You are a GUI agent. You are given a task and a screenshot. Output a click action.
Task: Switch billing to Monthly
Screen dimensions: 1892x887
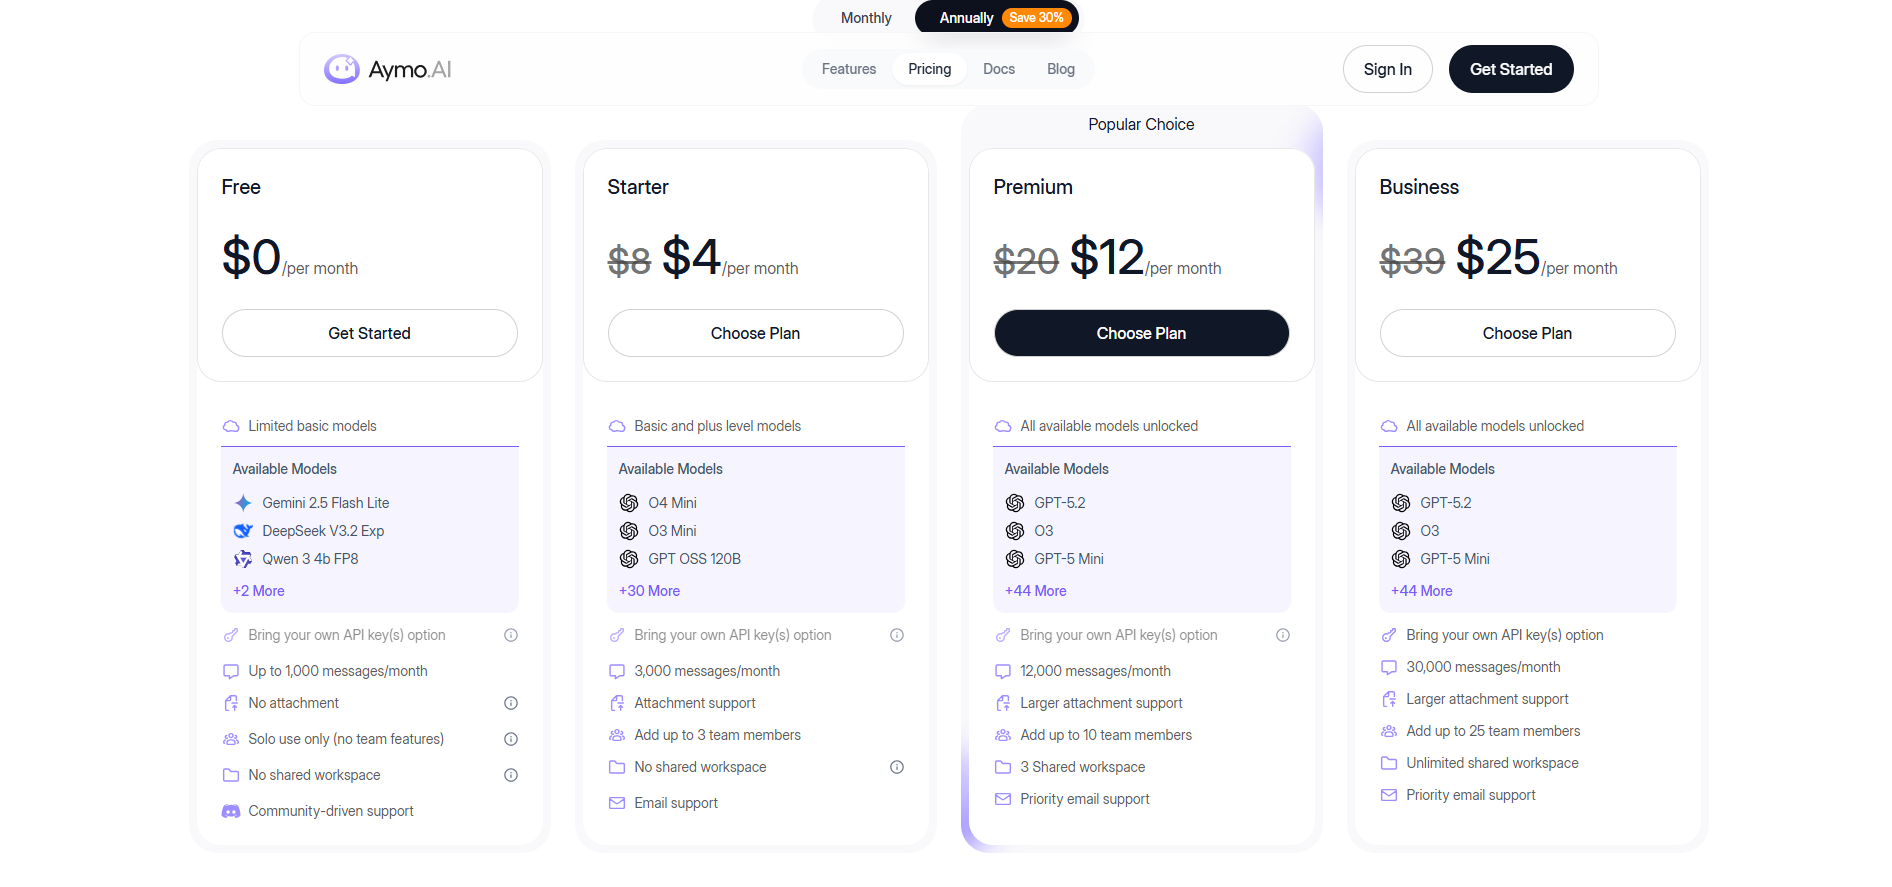[x=865, y=17]
